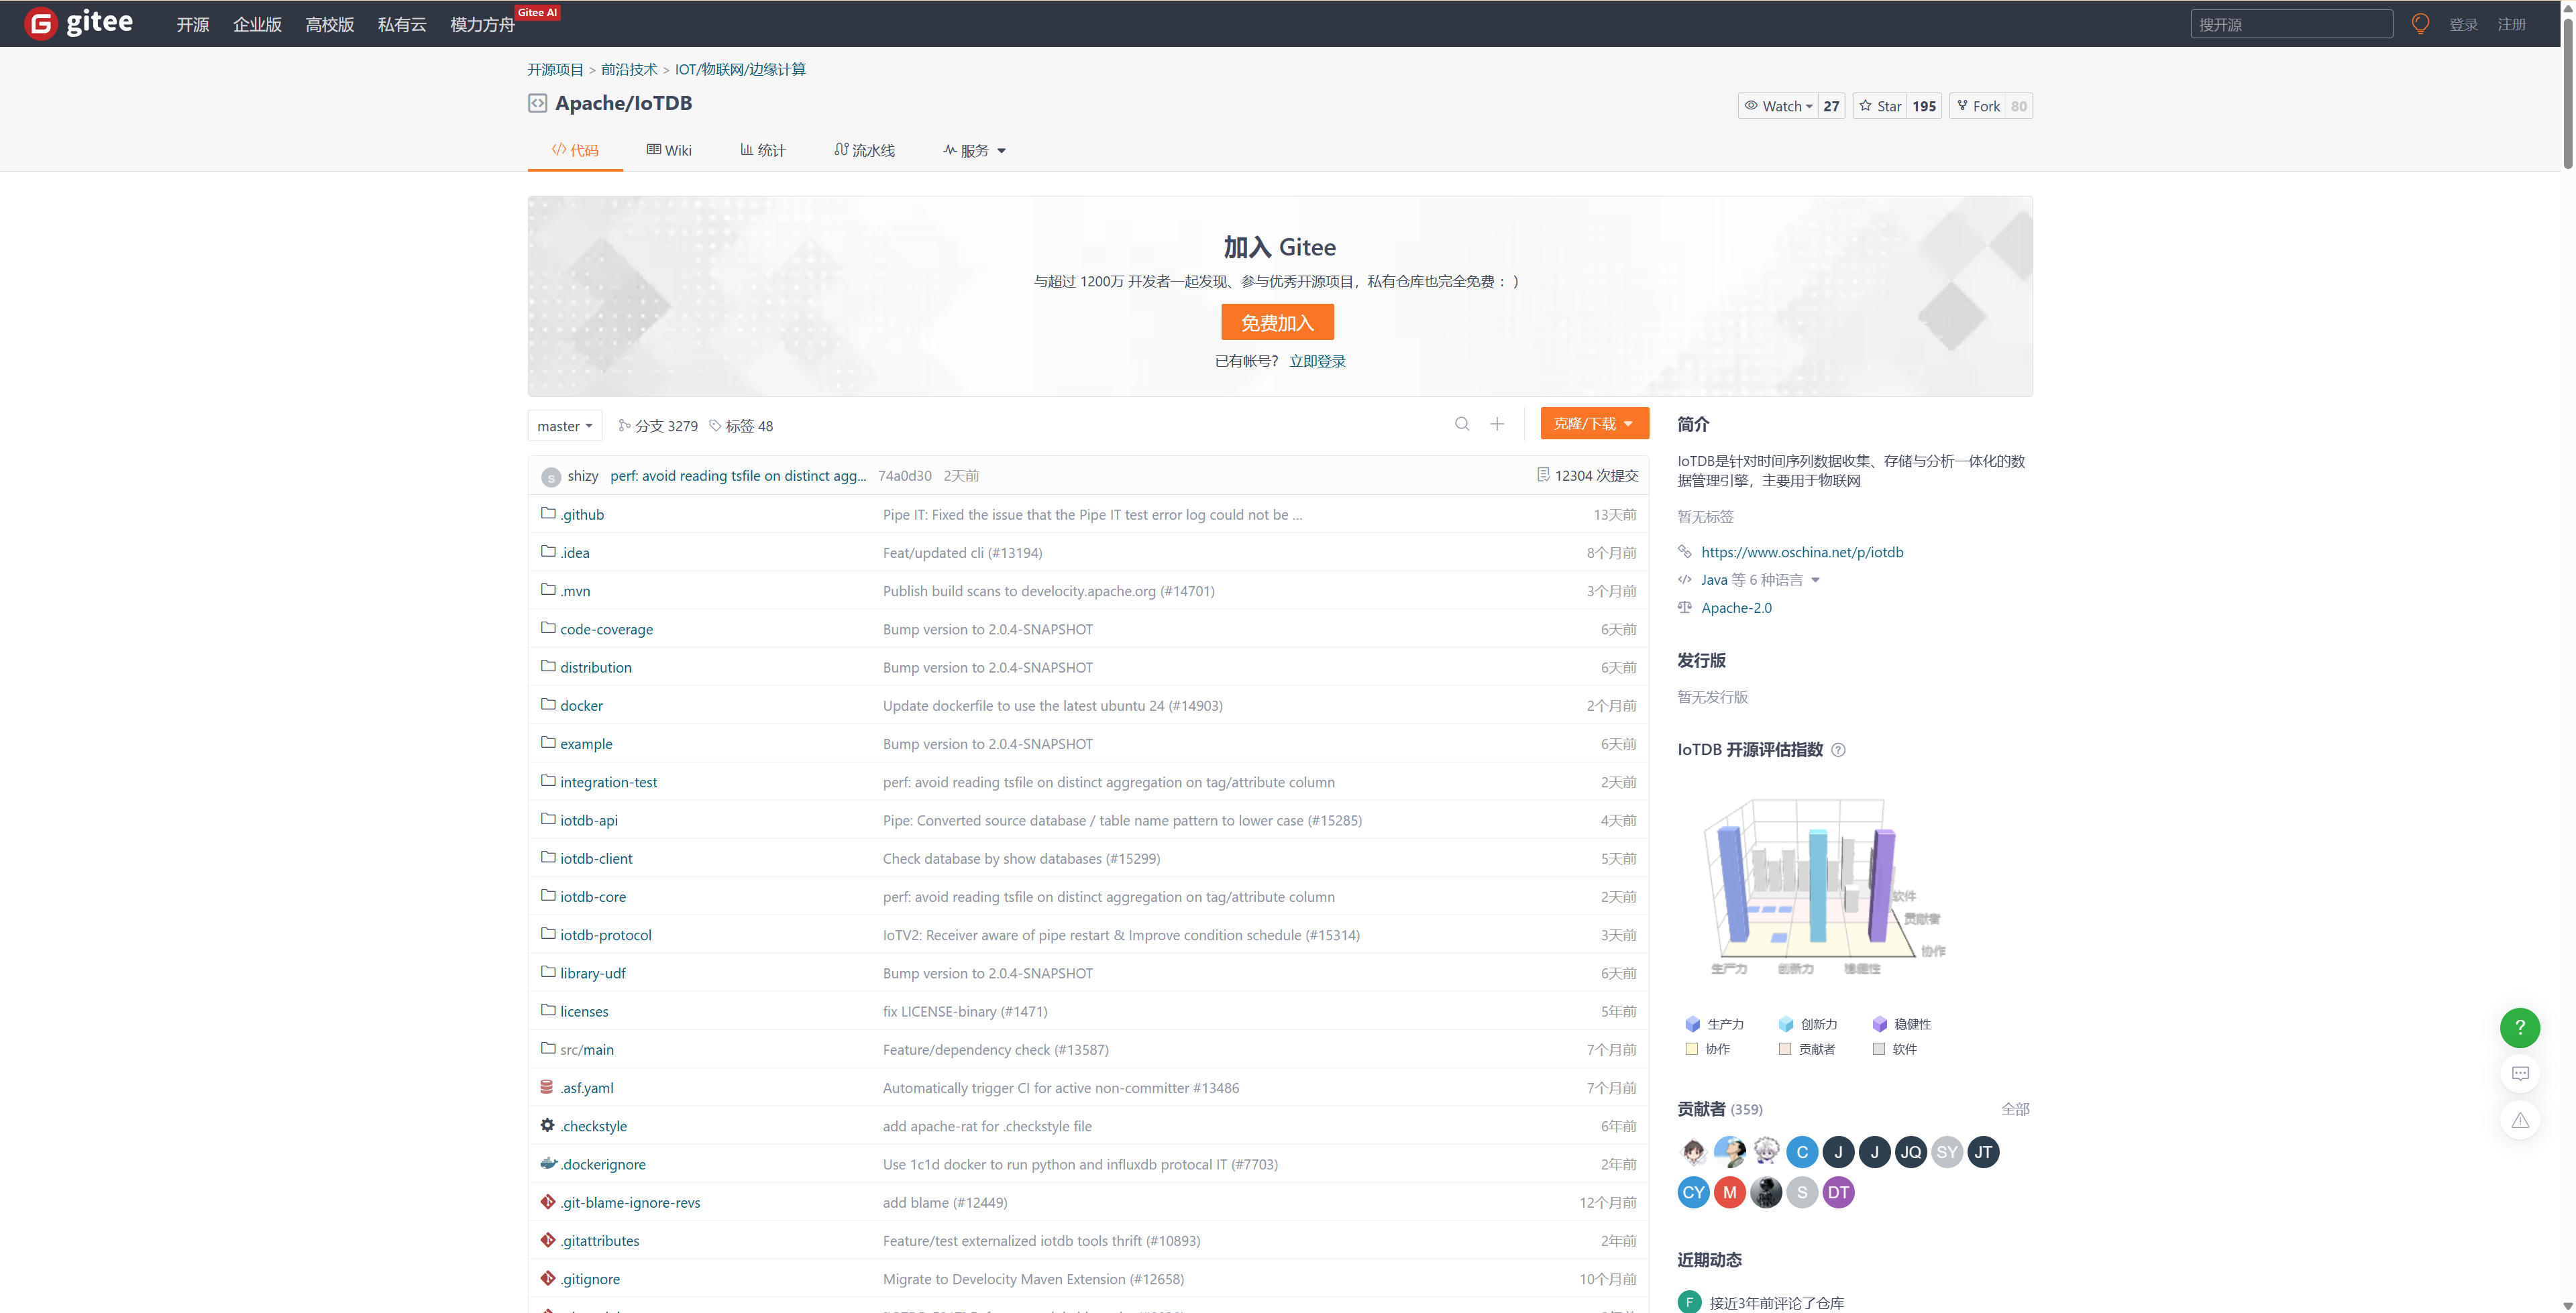2576x1313 pixels.
Task: Expand the 克隆/下载 dropdown button
Action: click(1594, 424)
